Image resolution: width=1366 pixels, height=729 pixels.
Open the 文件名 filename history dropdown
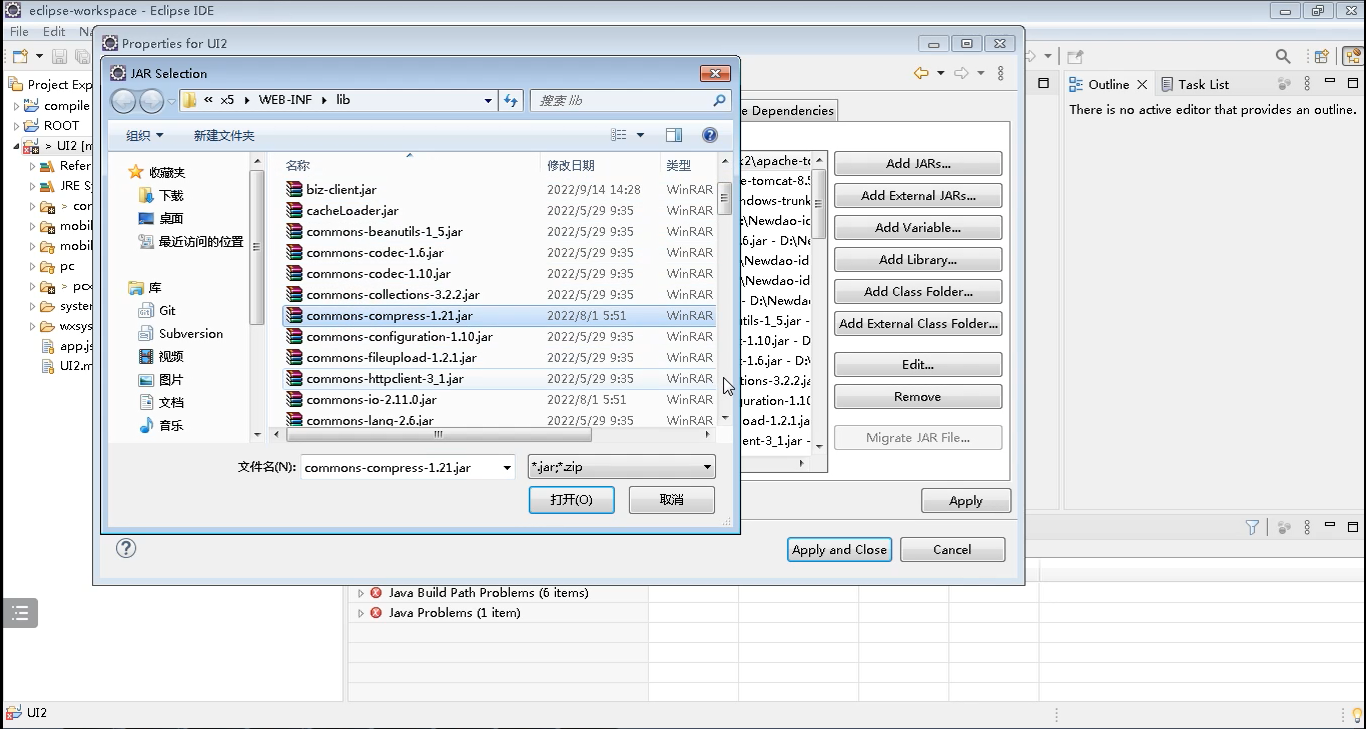pos(505,467)
